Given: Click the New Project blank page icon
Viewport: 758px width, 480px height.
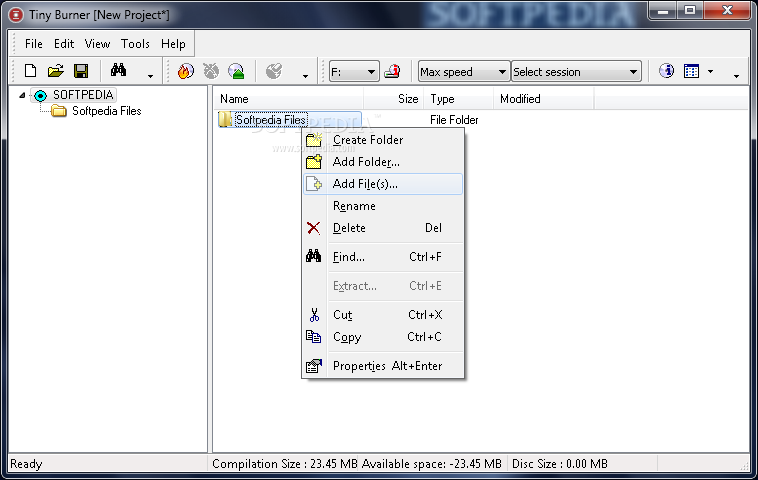Looking at the screenshot, I should point(30,71).
